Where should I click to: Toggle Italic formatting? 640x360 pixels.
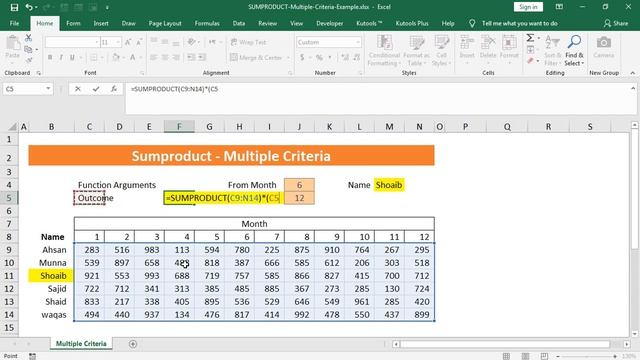click(61, 58)
